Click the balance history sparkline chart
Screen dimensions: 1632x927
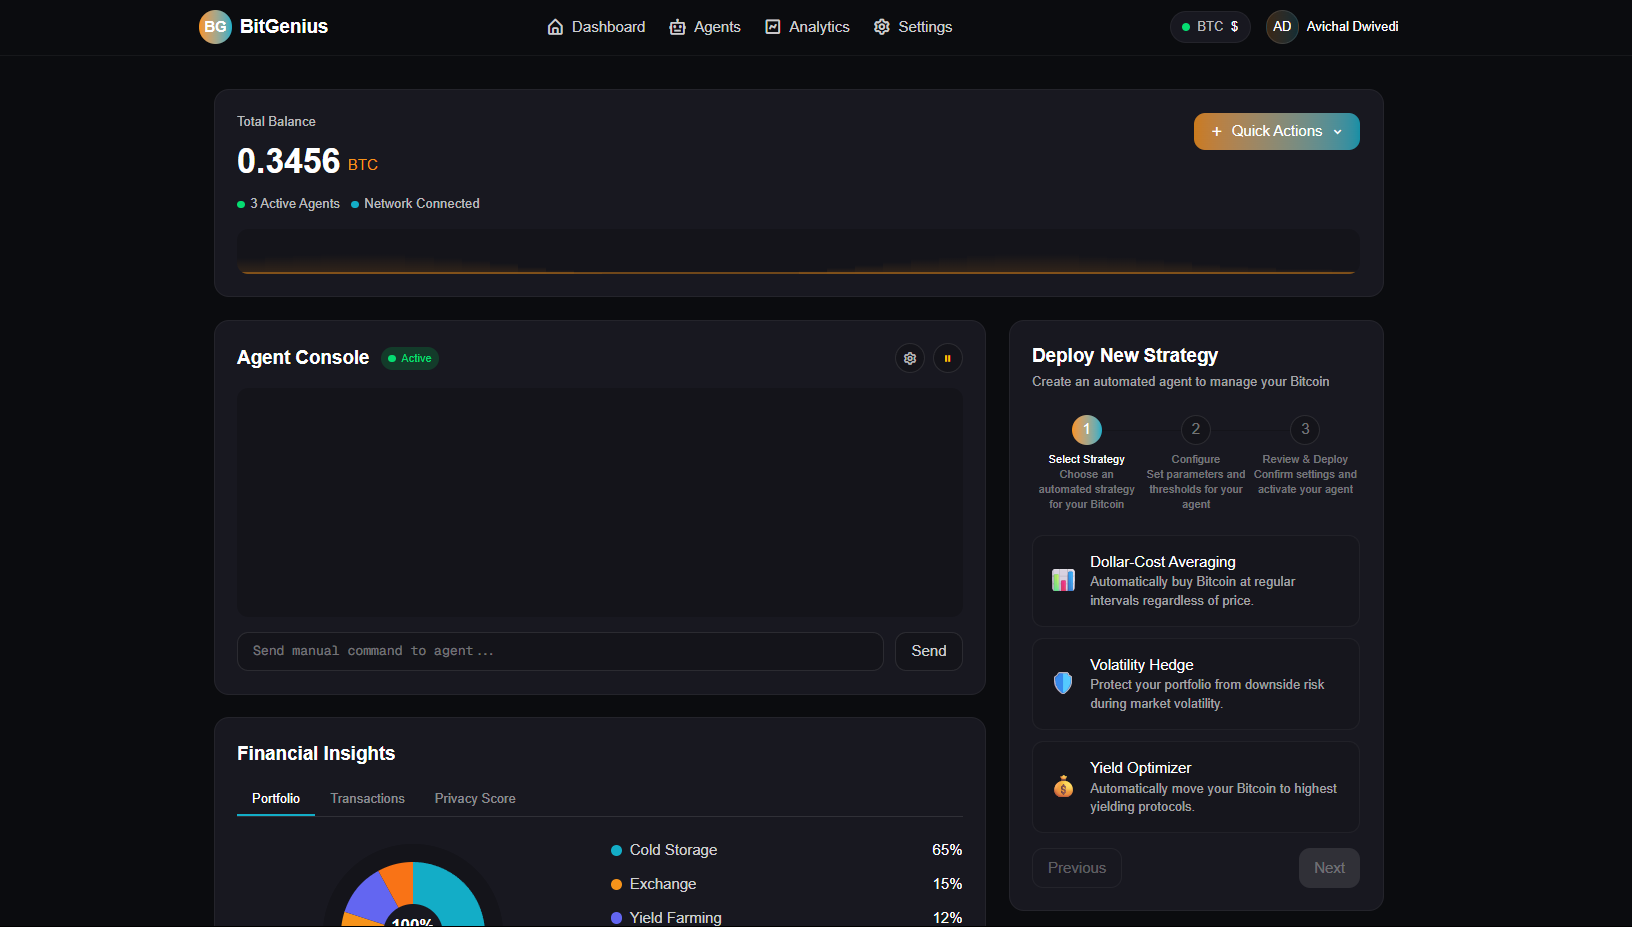point(798,252)
